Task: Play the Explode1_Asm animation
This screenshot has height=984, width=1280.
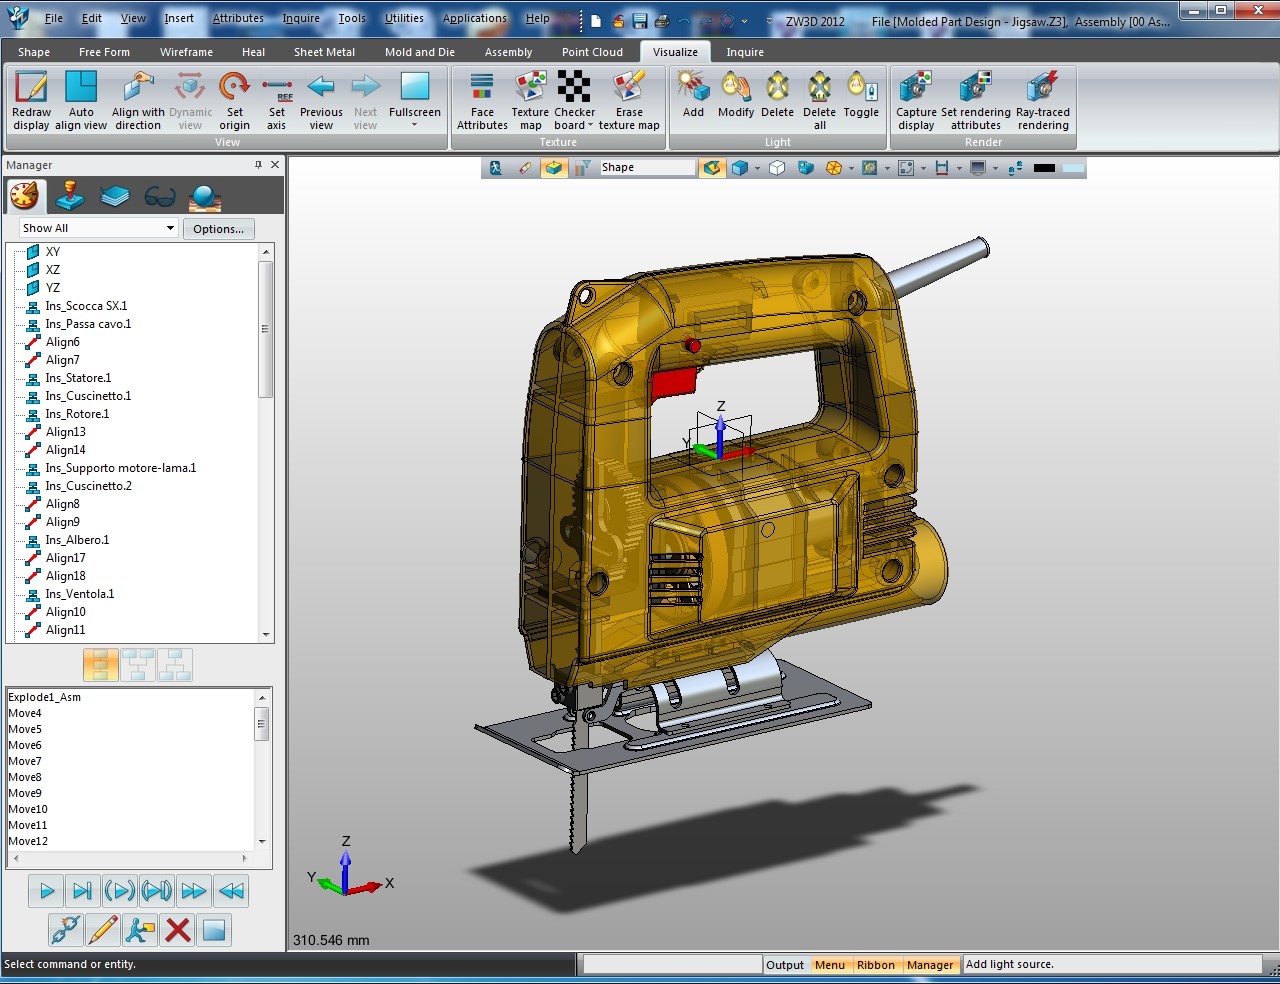Action: 45,890
